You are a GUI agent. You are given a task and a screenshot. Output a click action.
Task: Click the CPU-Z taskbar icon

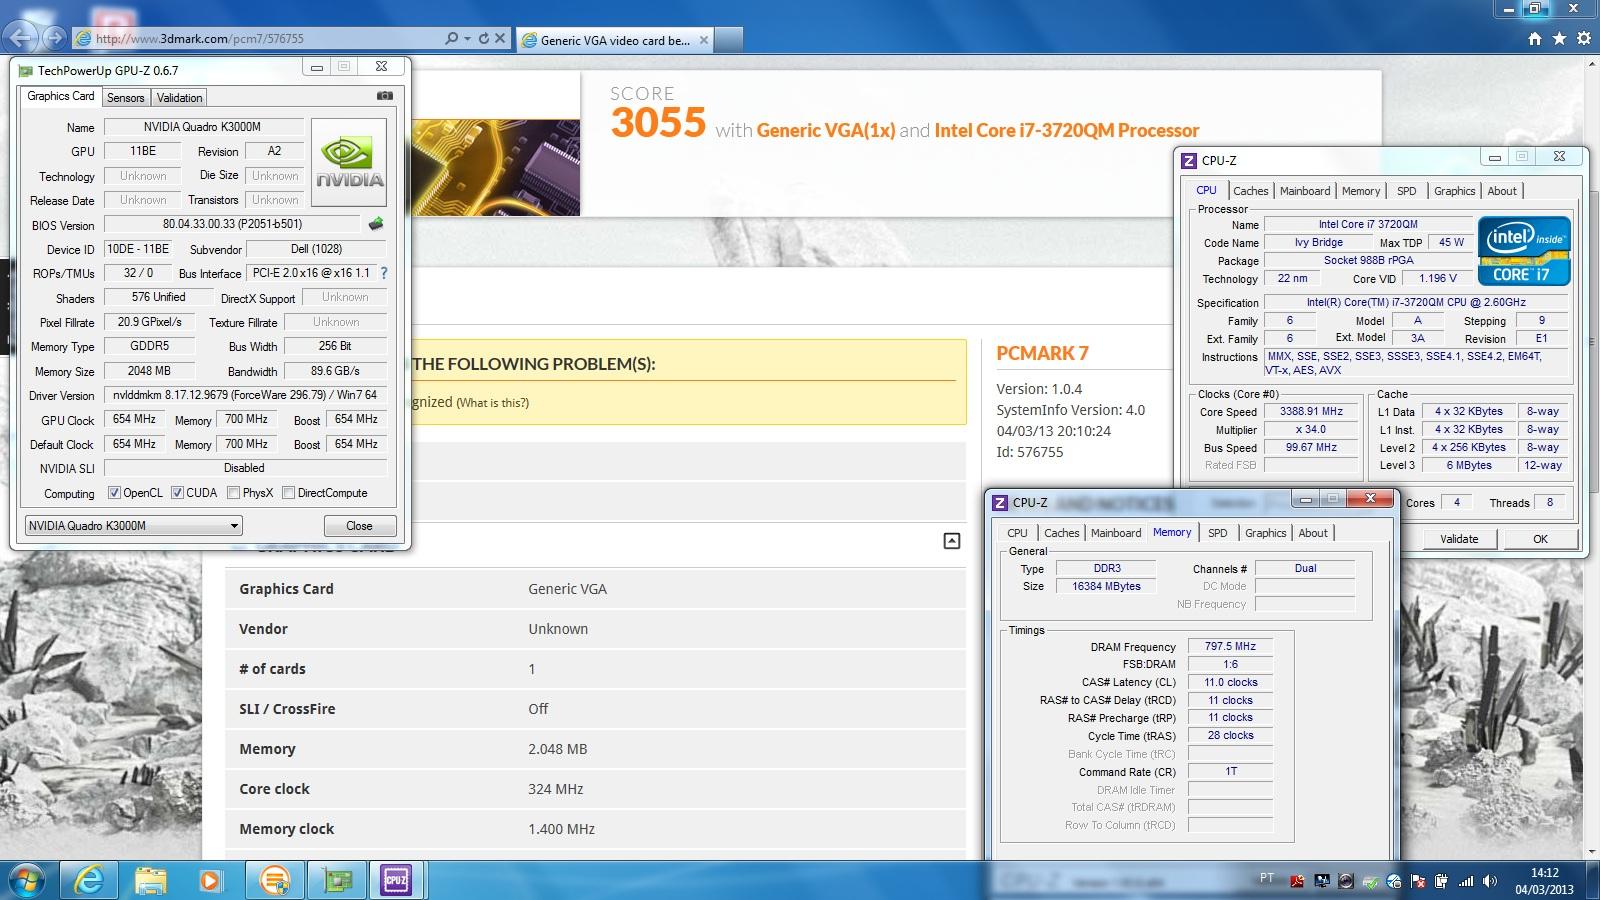(x=397, y=880)
